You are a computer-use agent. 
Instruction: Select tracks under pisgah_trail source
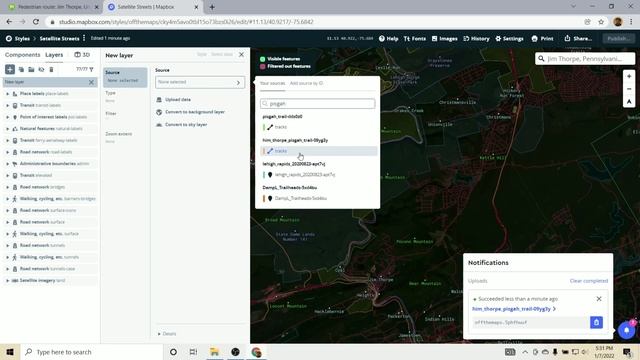pos(318,127)
